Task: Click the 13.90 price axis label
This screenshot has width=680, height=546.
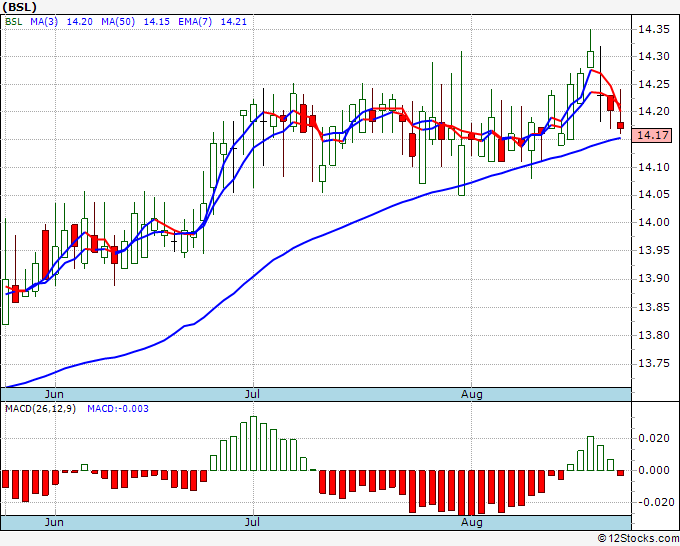Action: click(654, 278)
